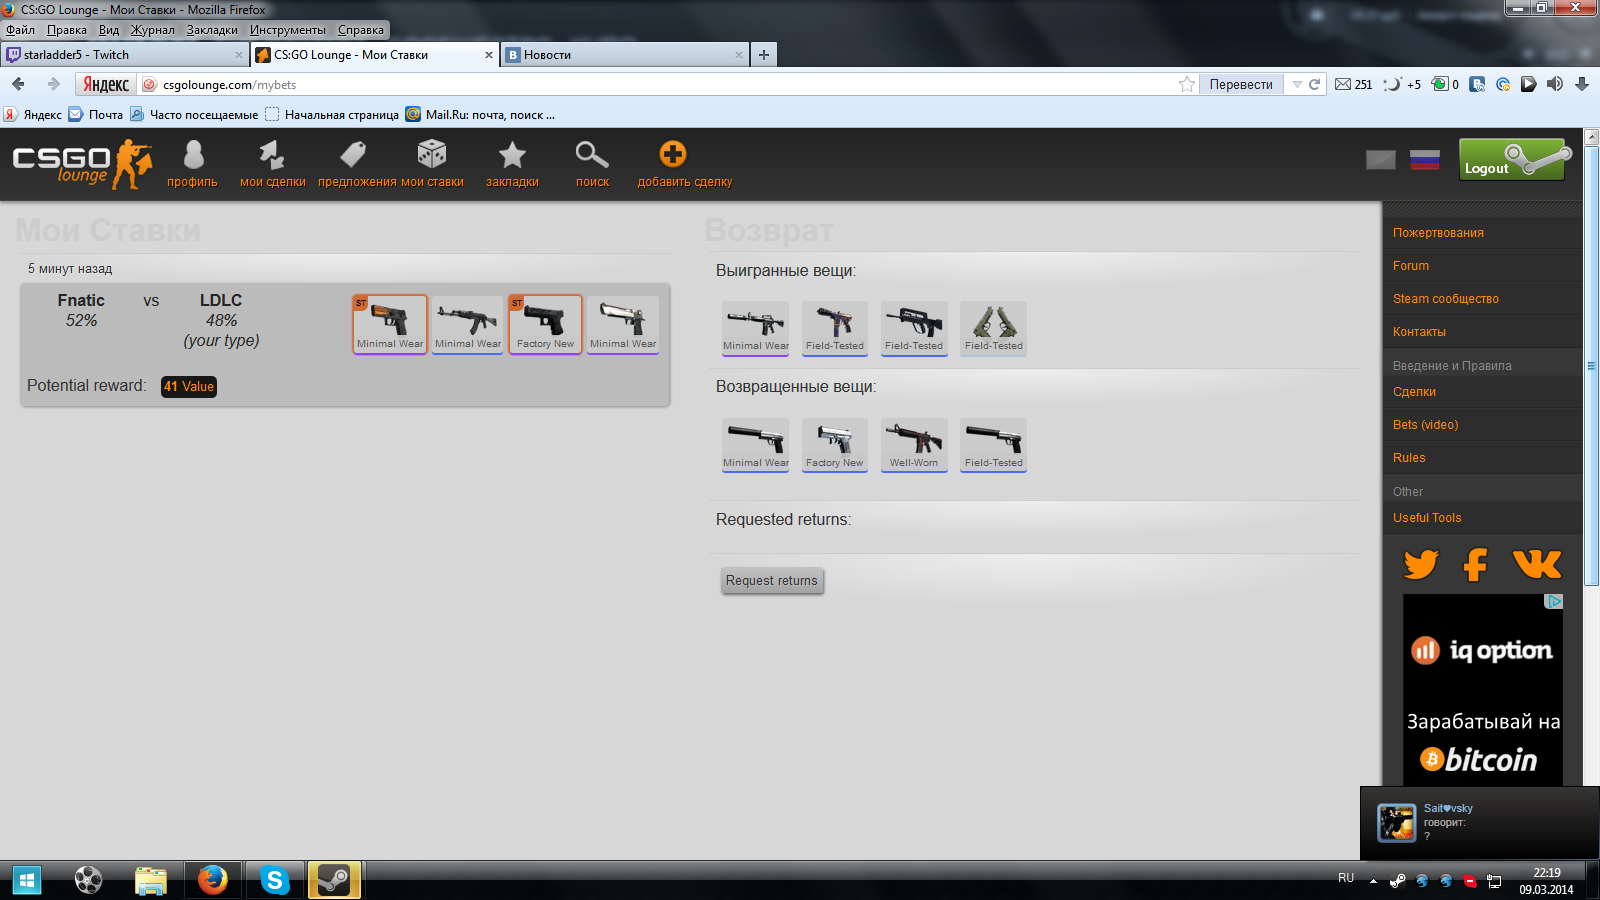
Task: Click the returned Well-Worn AK-47 item
Action: (x=914, y=445)
